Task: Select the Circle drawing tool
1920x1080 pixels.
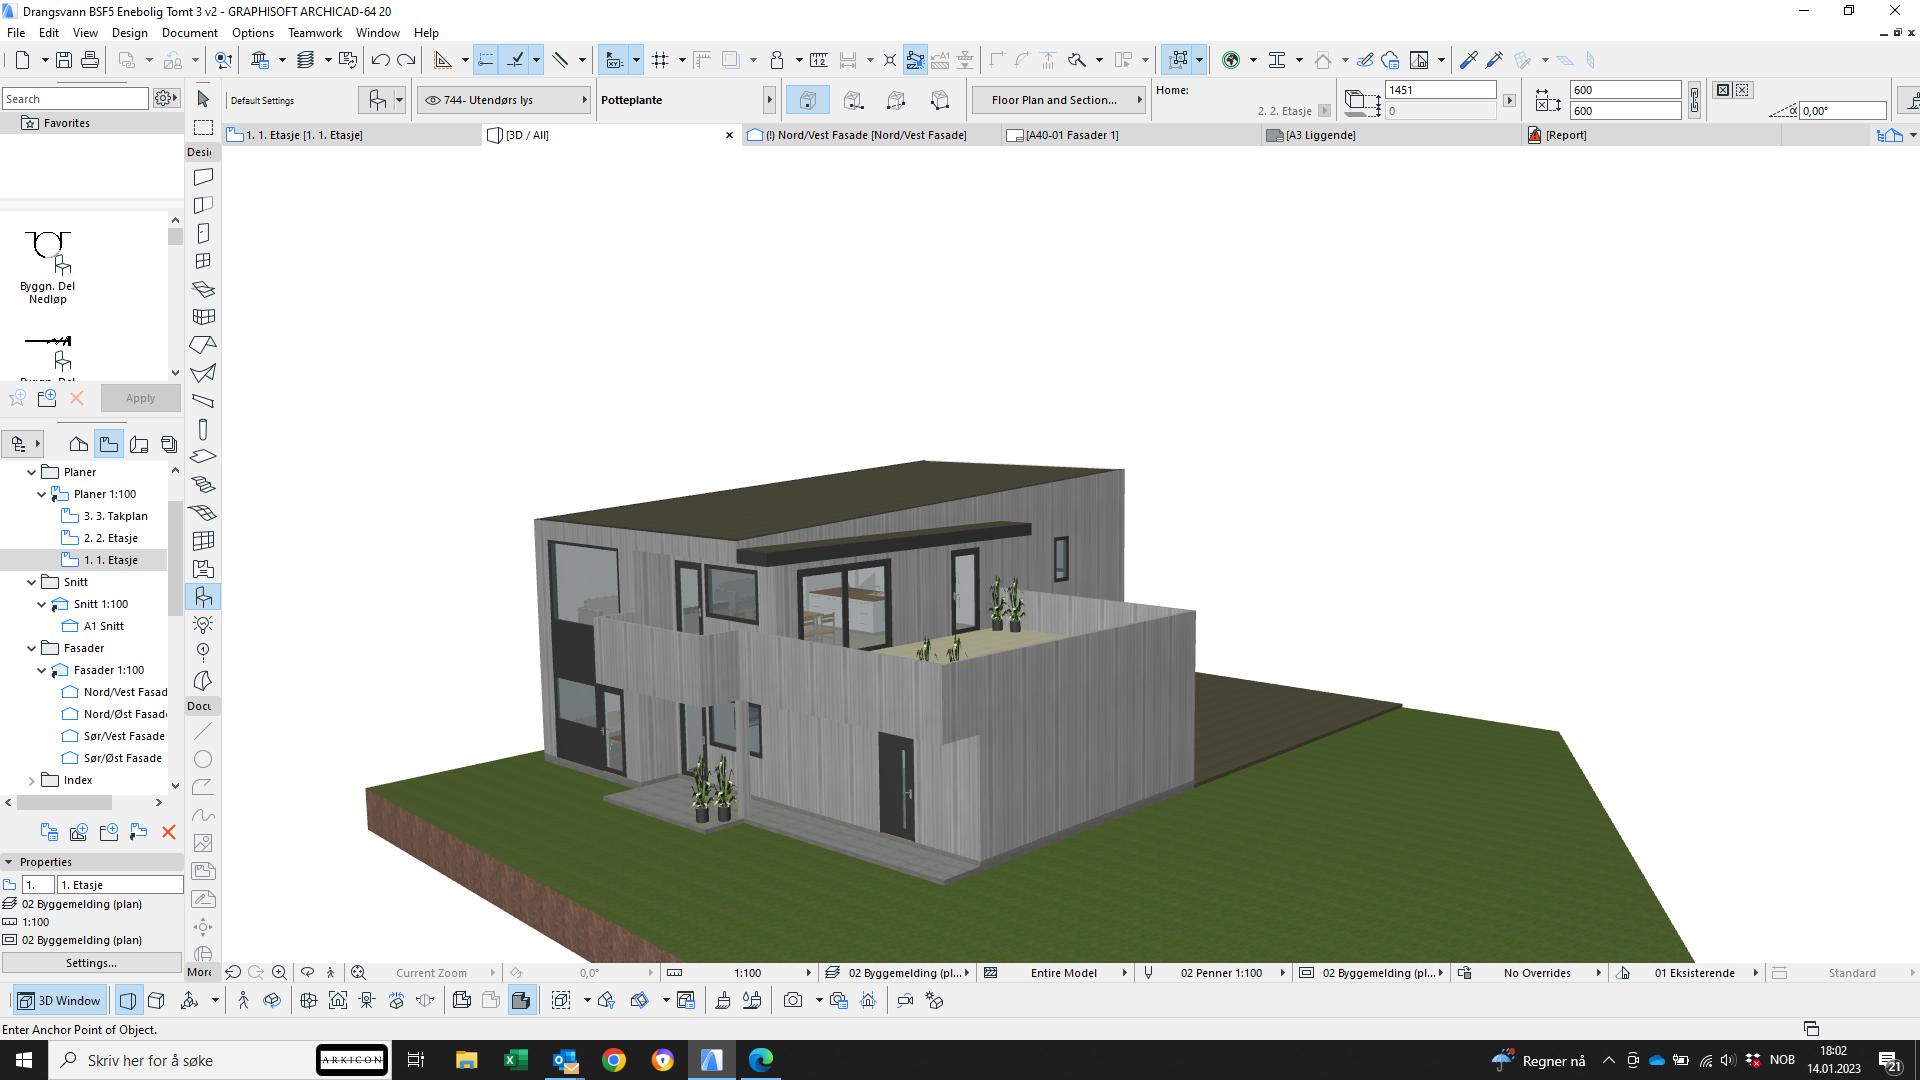Action: [203, 759]
